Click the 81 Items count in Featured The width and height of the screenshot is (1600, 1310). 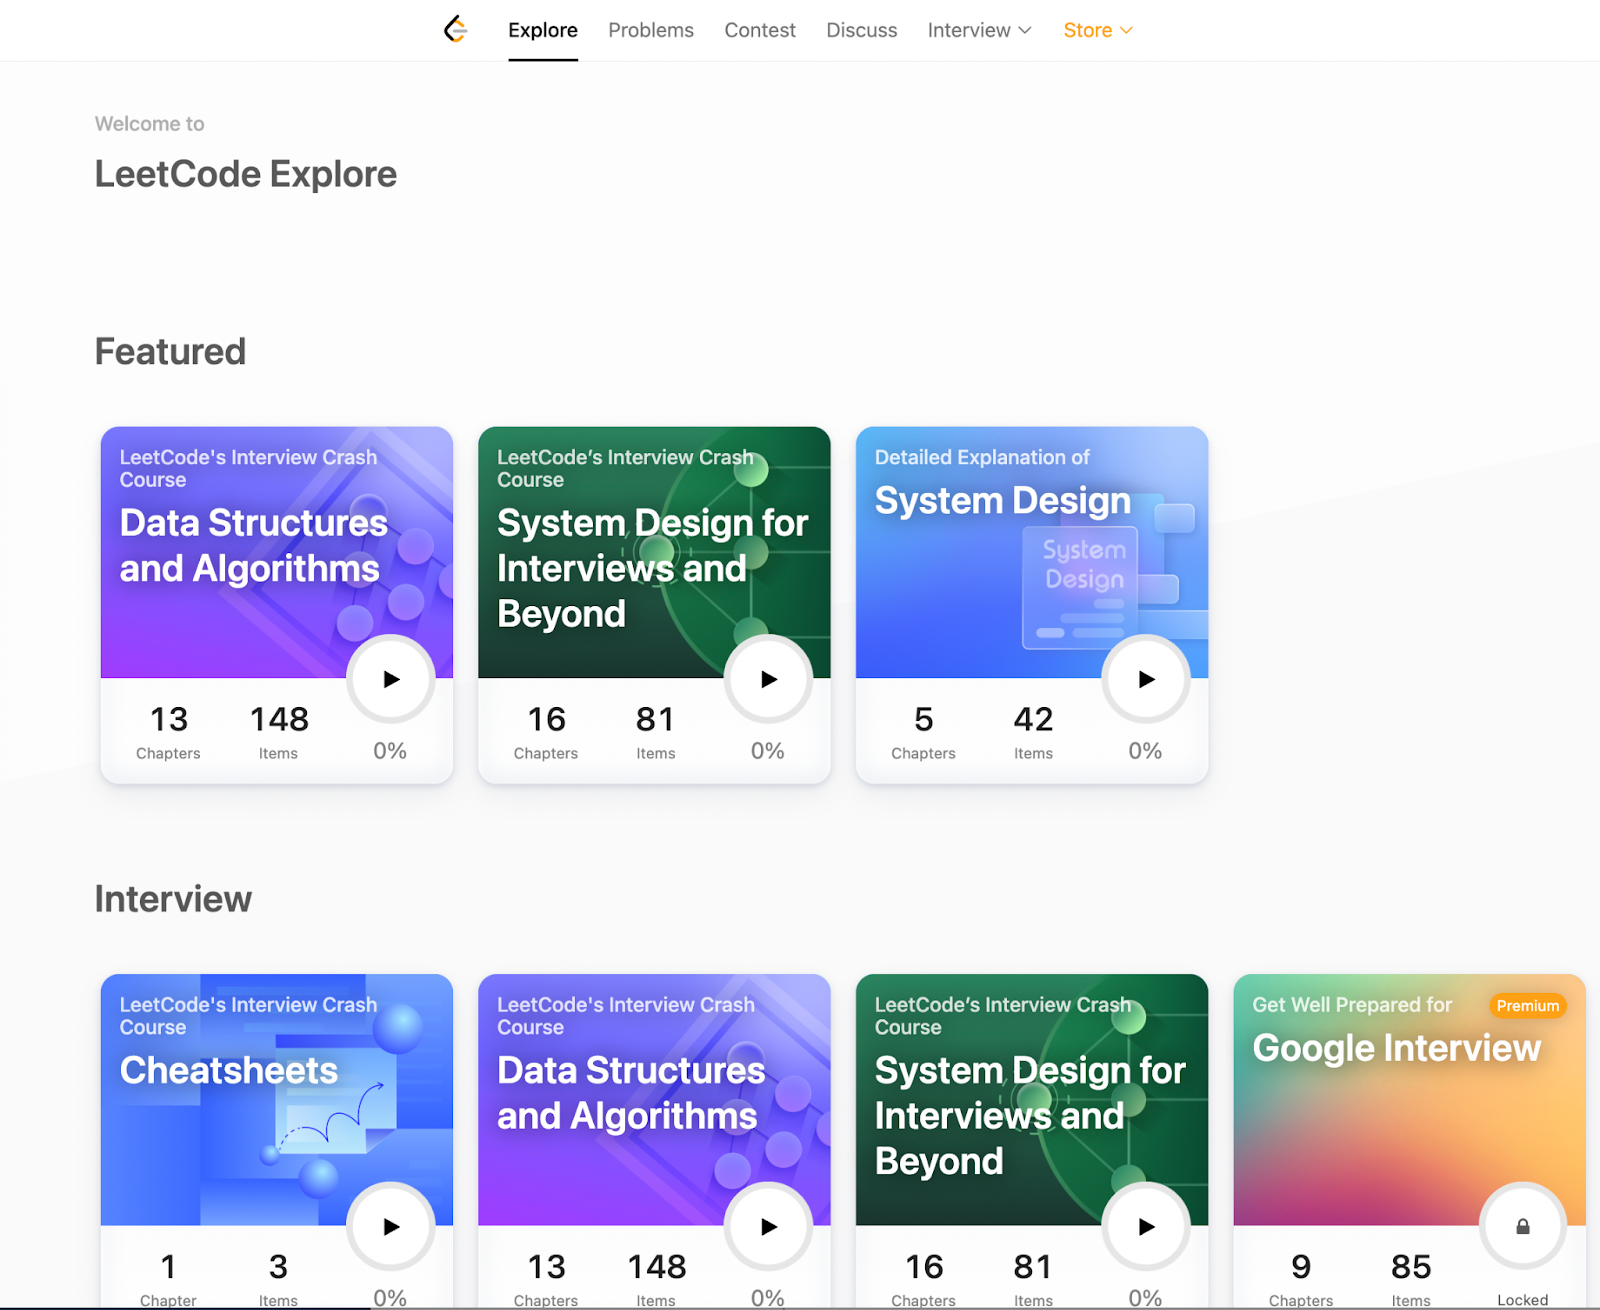click(x=656, y=731)
